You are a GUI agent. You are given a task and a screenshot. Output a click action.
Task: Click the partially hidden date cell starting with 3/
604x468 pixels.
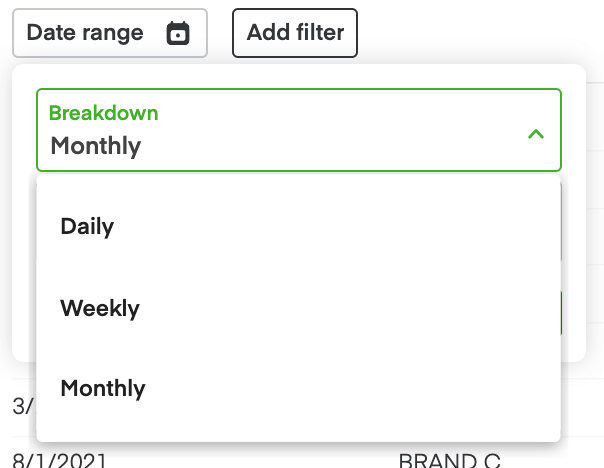[20, 406]
